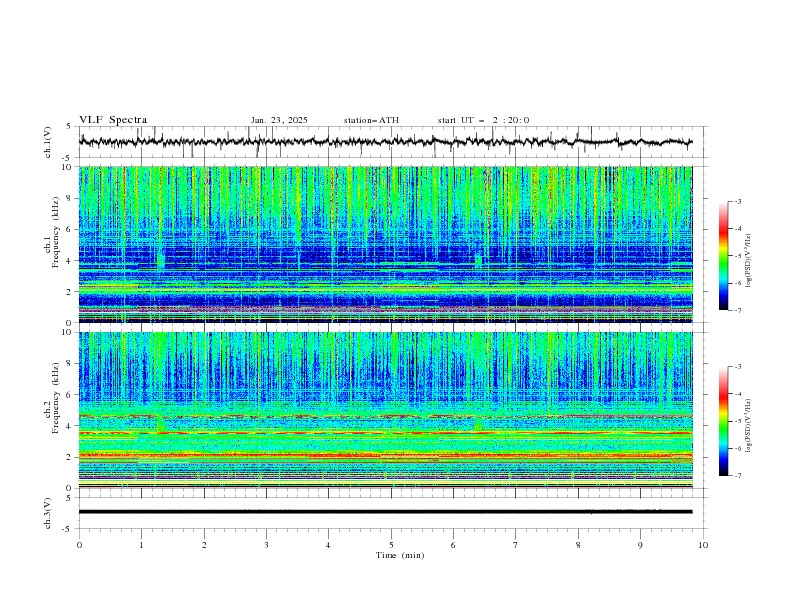Image resolution: width=792 pixels, height=612 pixels.
Task: Click the "5" tick on the time axis
Action: (391, 545)
